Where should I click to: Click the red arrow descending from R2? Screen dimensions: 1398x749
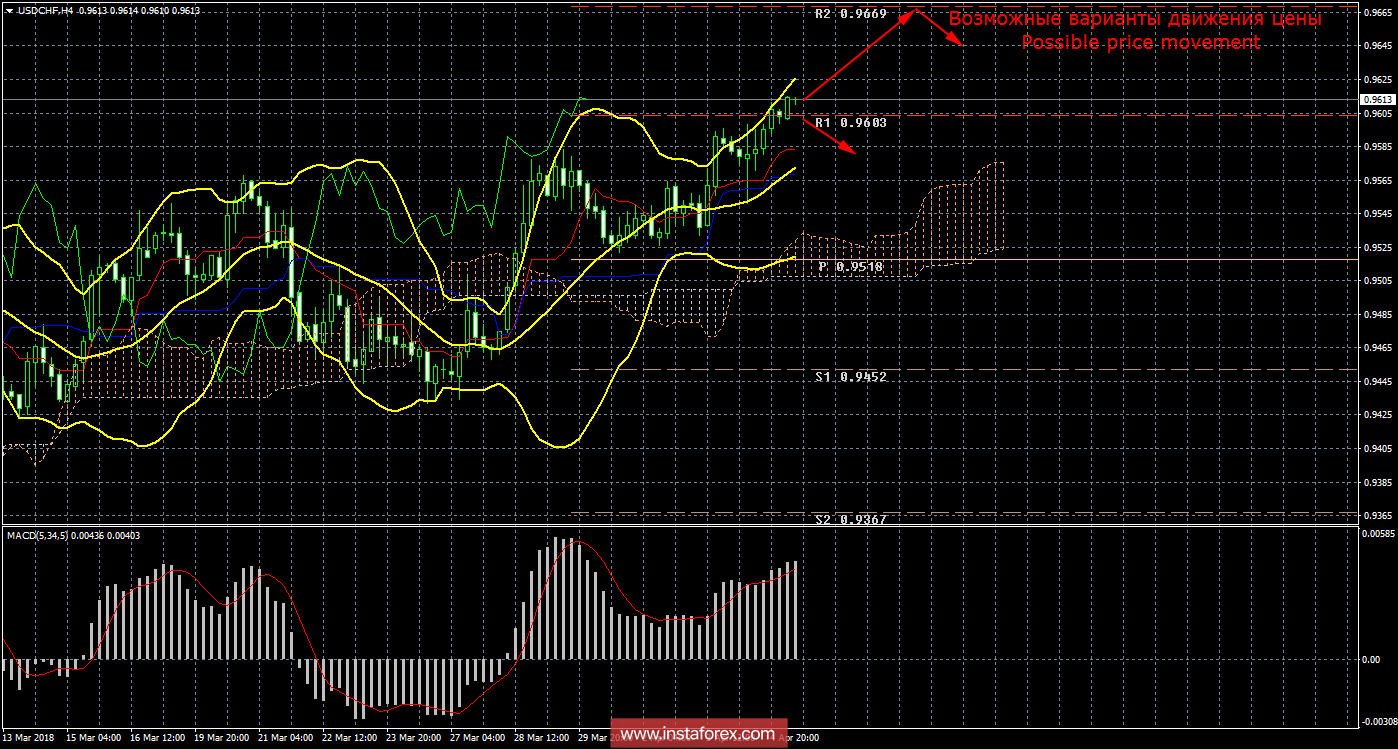tap(940, 29)
